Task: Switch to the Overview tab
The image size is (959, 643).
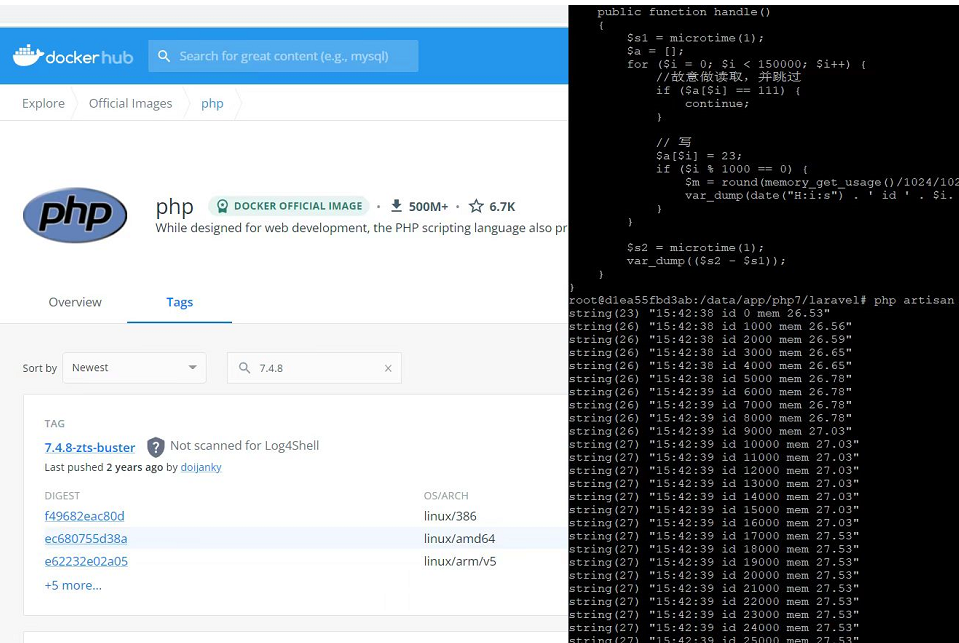Action: tap(75, 302)
